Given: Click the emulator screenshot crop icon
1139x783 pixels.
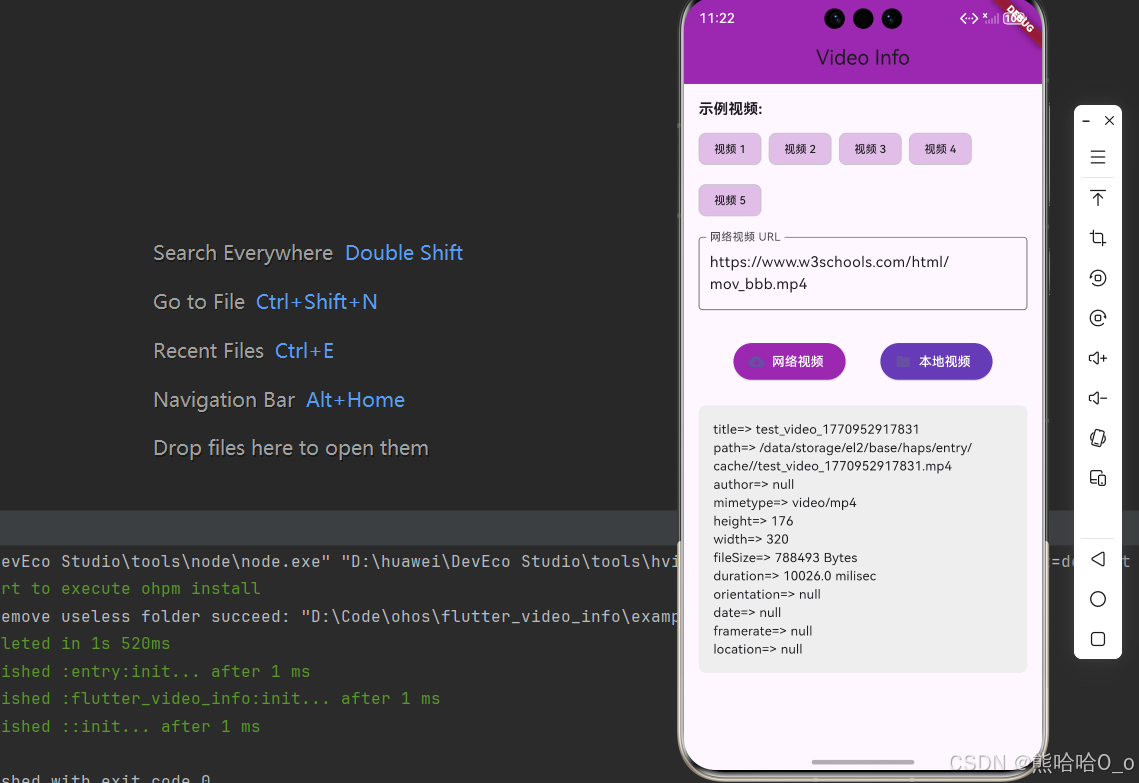Looking at the screenshot, I should tap(1098, 238).
